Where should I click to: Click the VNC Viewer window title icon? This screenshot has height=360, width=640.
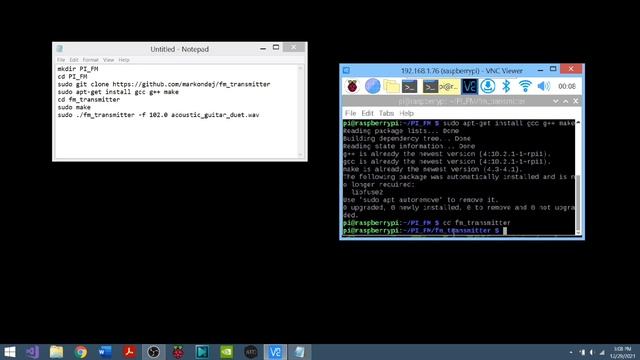pos(347,71)
